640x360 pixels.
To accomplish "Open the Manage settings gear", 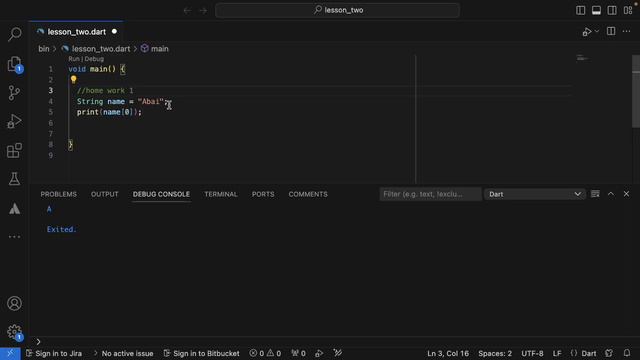I will click(14, 331).
